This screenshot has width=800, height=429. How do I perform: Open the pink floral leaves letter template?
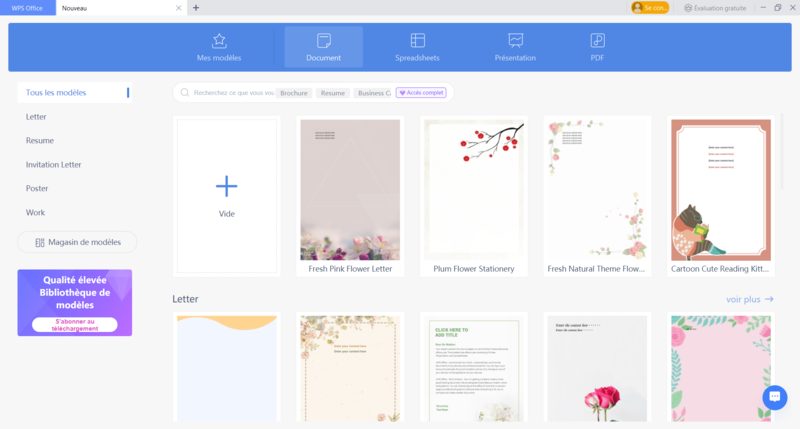tap(721, 367)
